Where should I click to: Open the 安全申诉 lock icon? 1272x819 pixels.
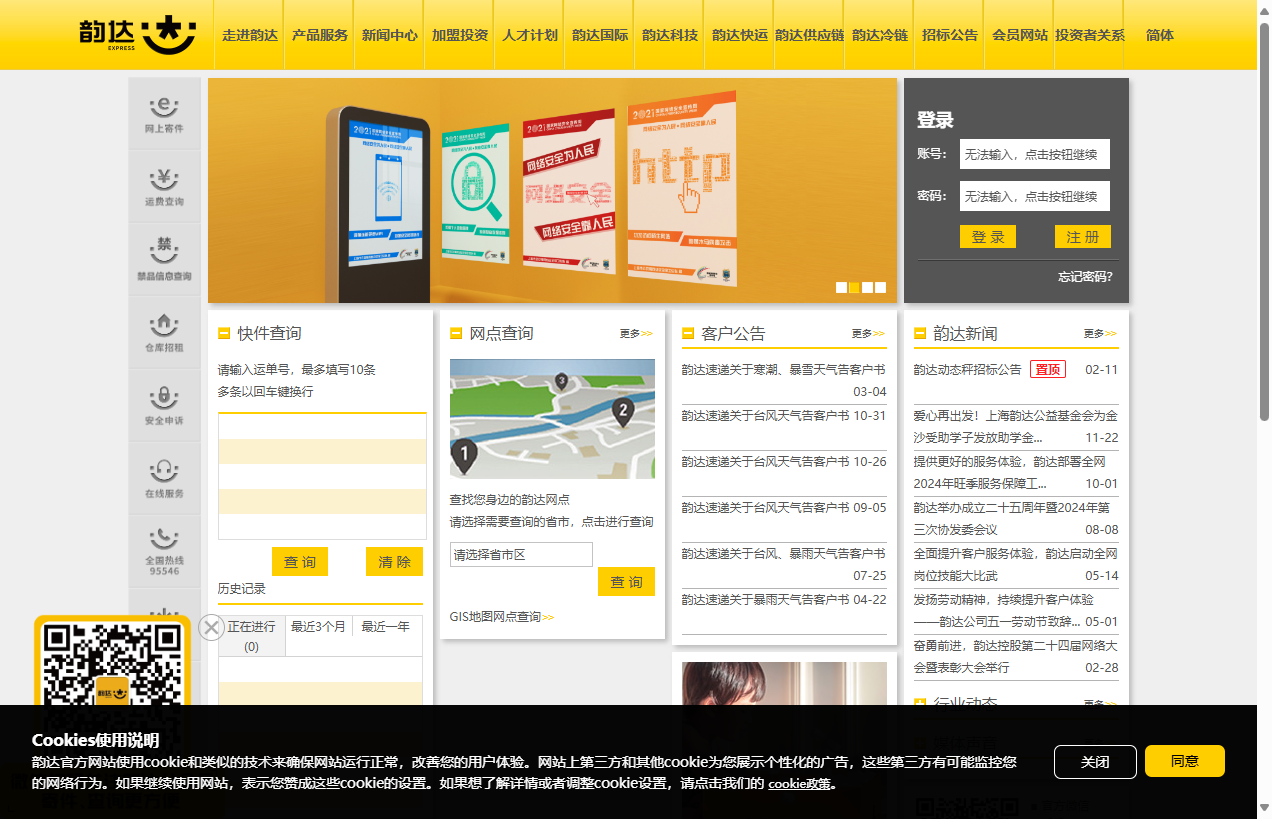[164, 406]
